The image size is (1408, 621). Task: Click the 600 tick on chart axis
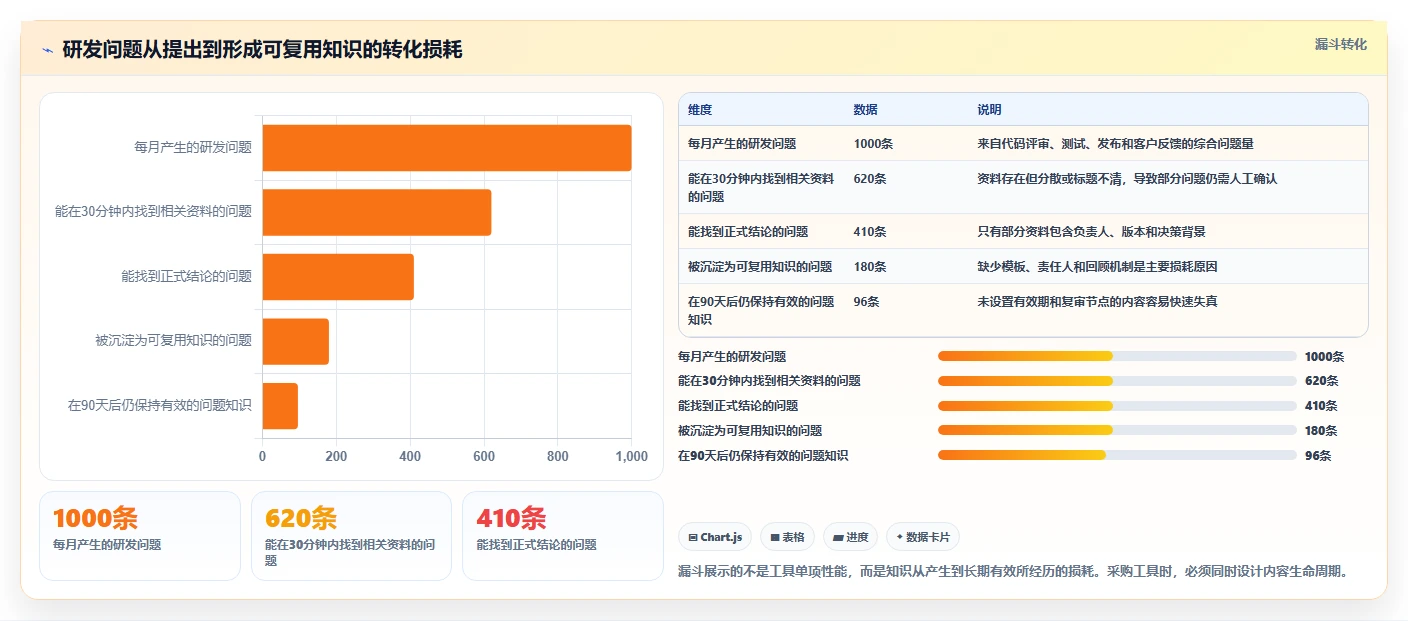(x=484, y=456)
